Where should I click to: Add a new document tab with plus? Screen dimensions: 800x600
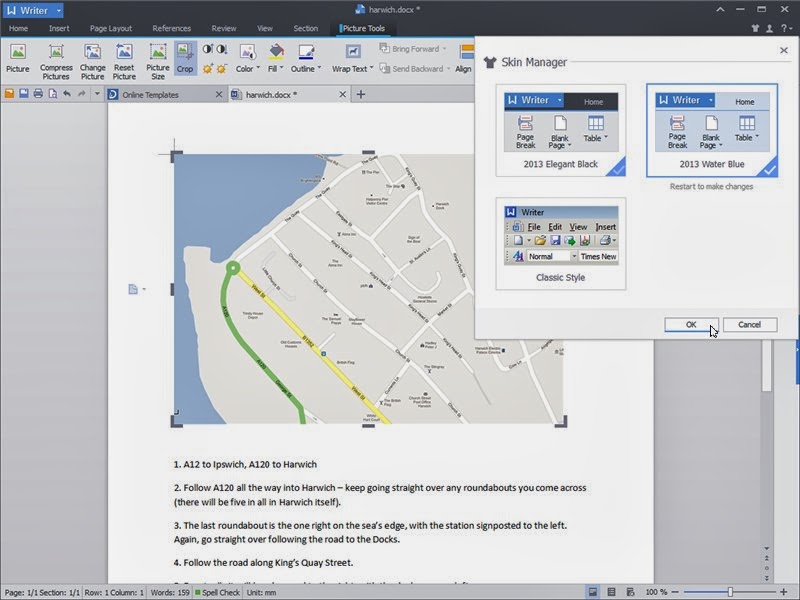[361, 94]
